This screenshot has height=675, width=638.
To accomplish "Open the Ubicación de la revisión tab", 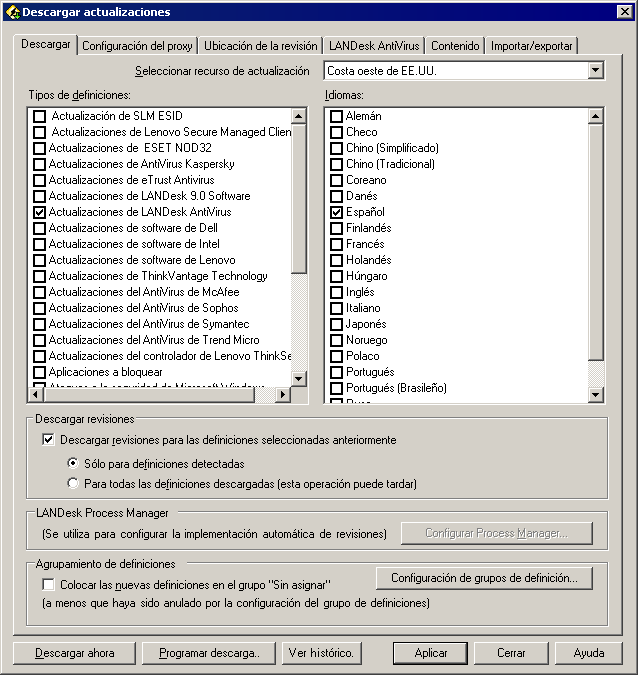I will click(260, 46).
